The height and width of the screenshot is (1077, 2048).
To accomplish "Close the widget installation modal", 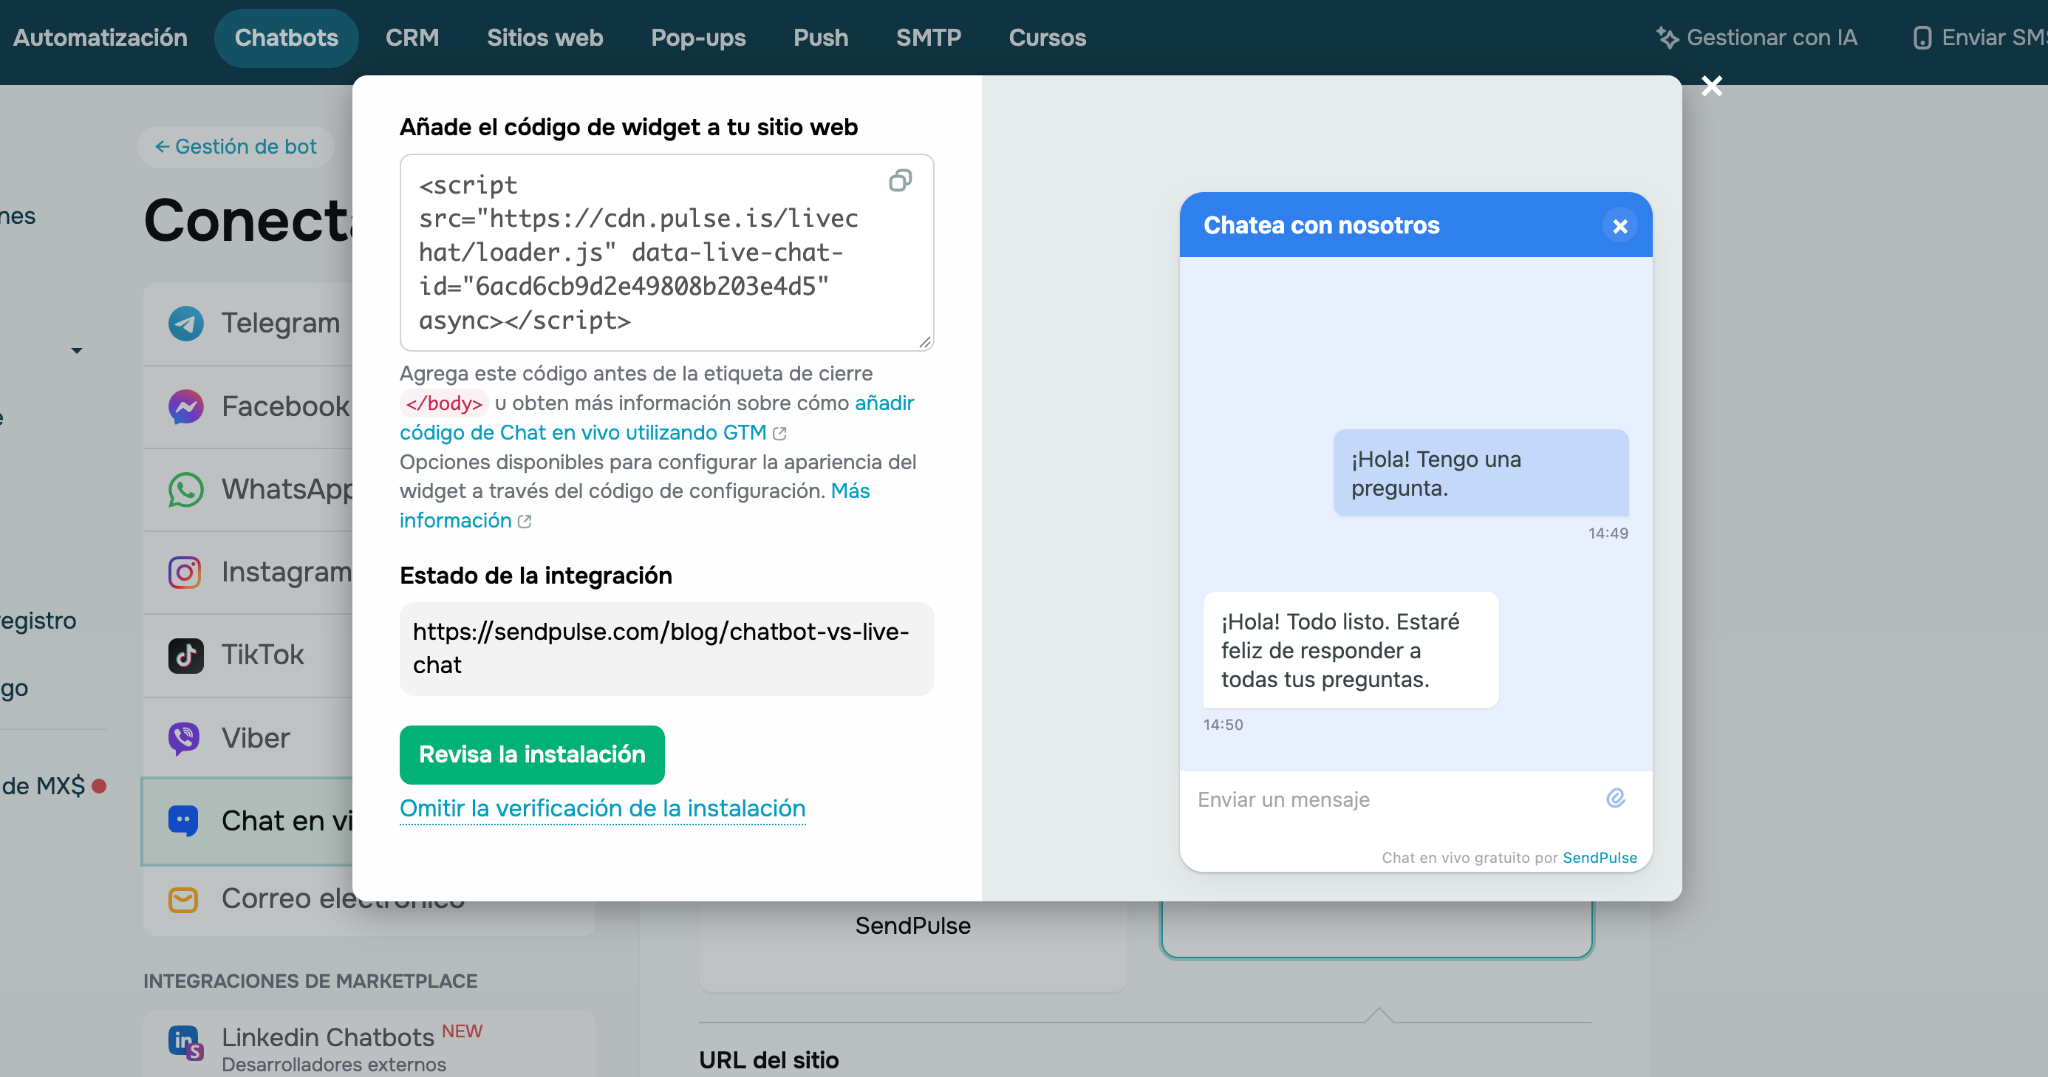I will click(1712, 86).
